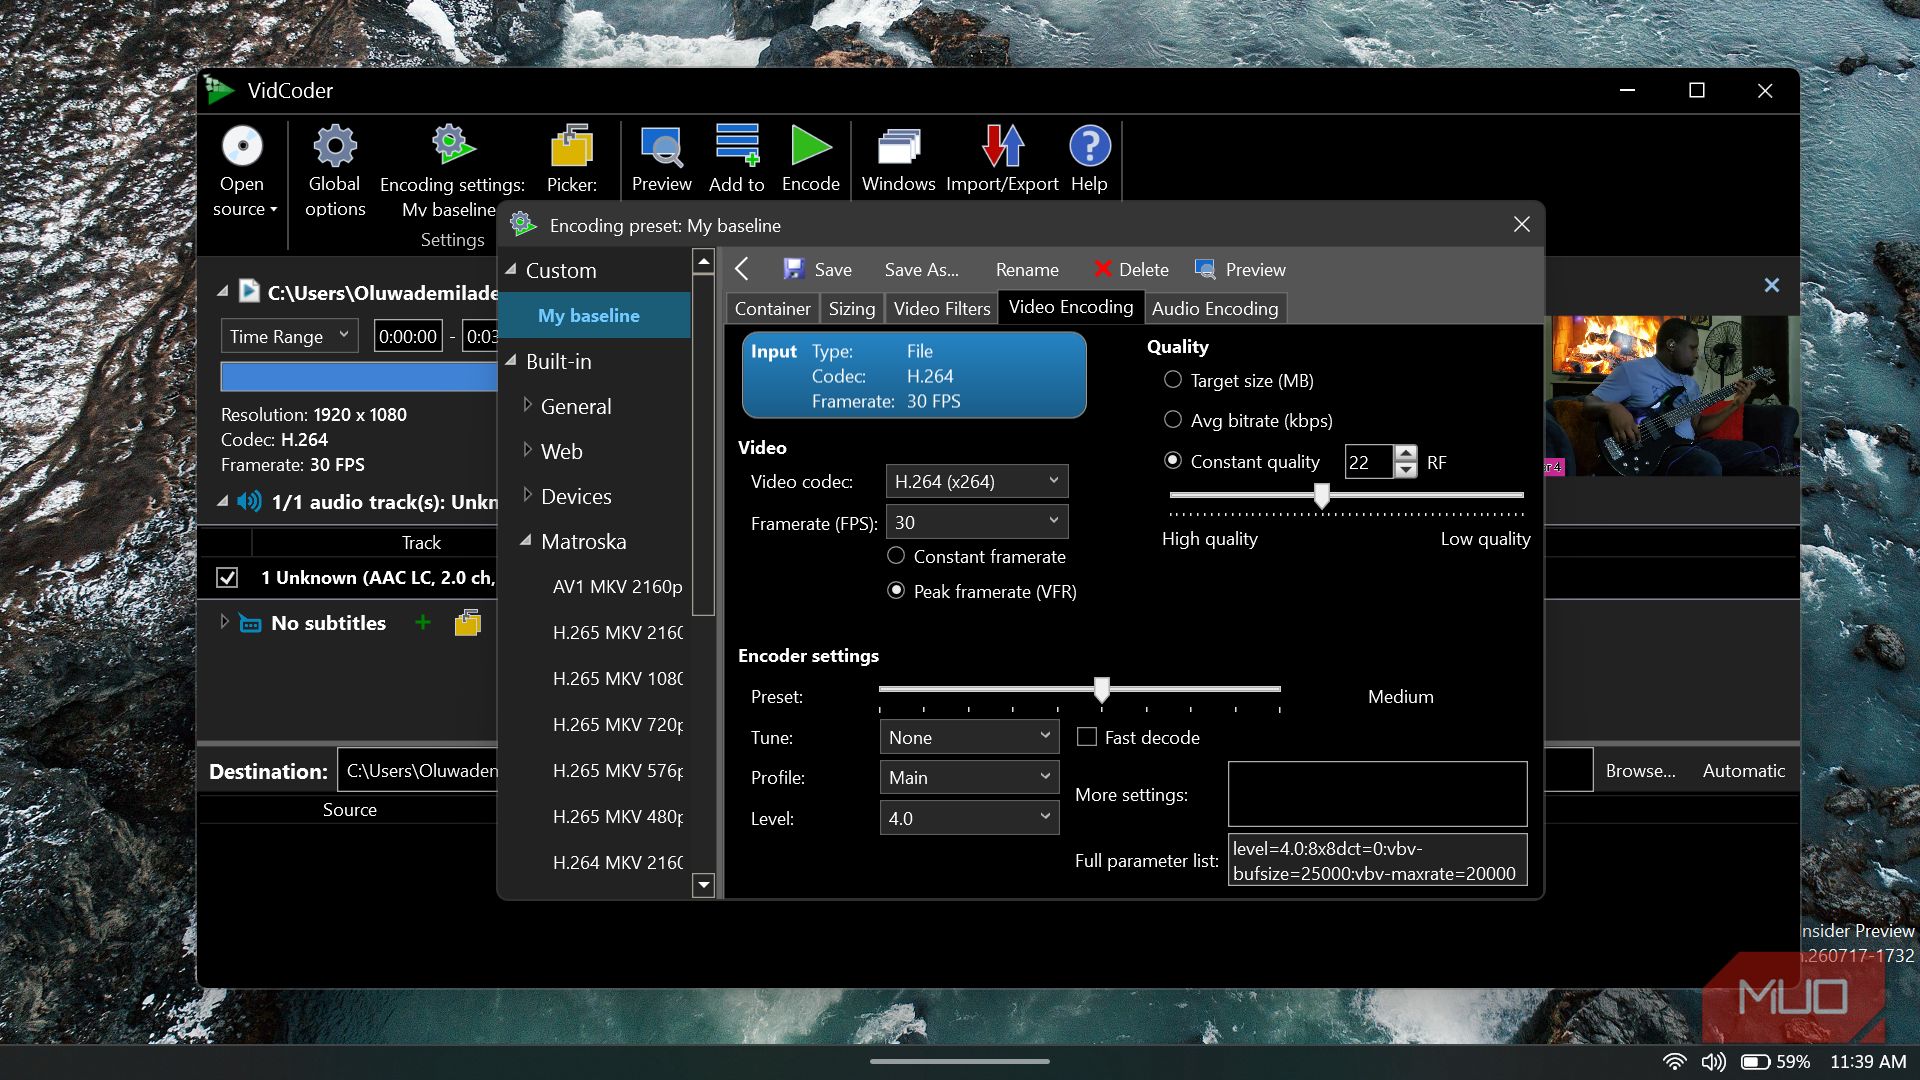Open Global options gear

[335, 146]
